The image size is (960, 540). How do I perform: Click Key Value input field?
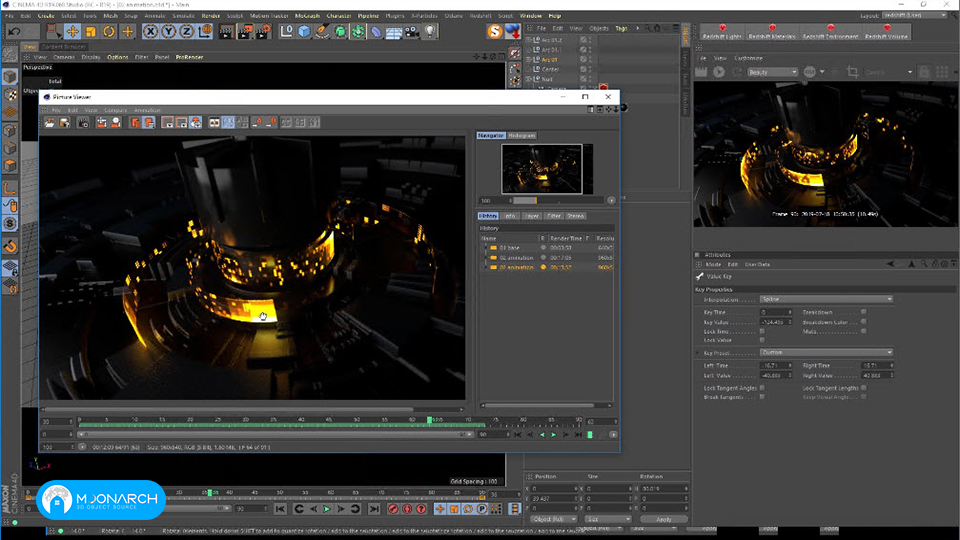click(776, 322)
